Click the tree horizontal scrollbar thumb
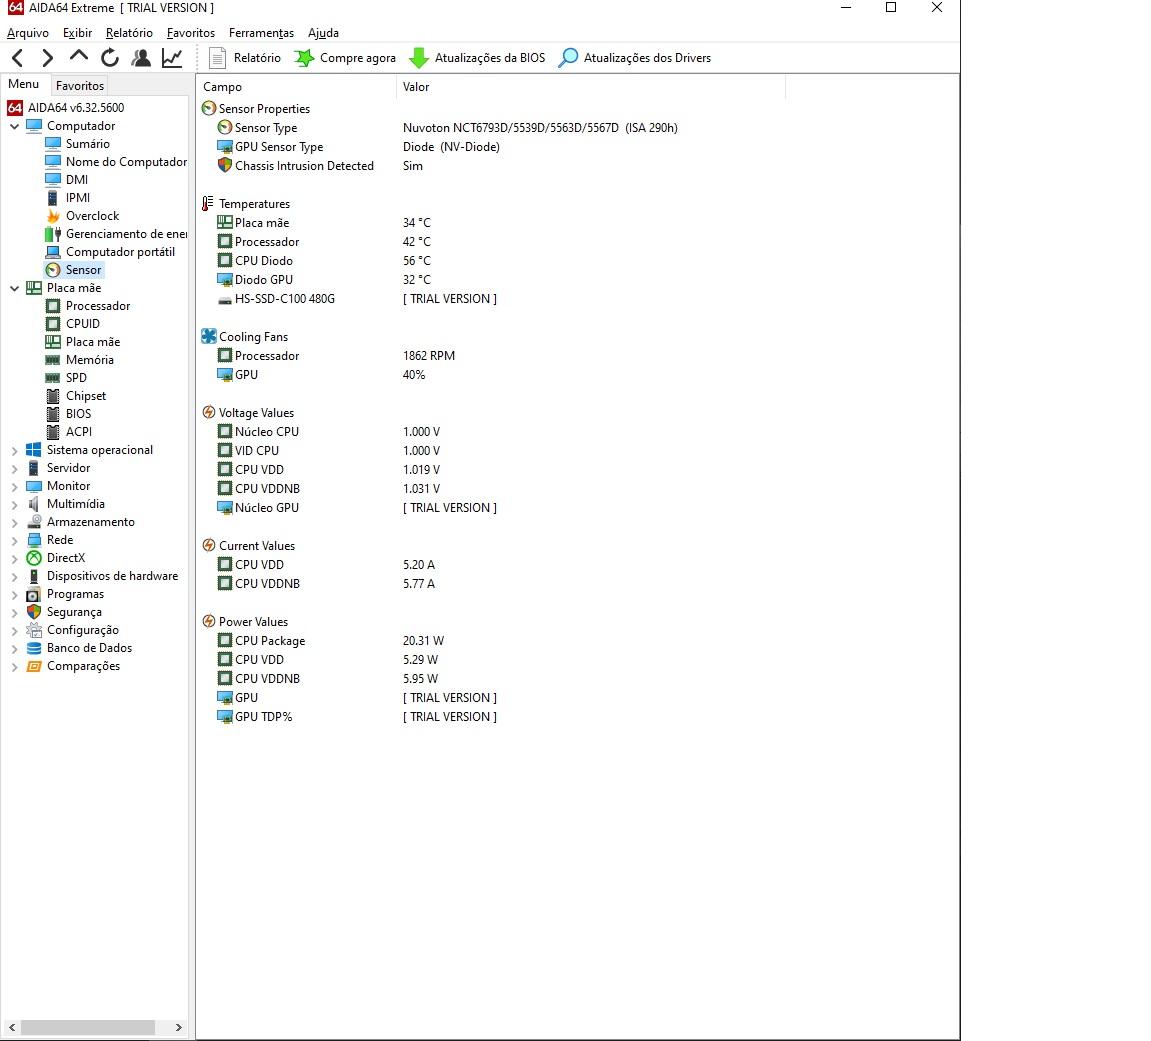The width and height of the screenshot is (1151, 1041). [87, 1027]
